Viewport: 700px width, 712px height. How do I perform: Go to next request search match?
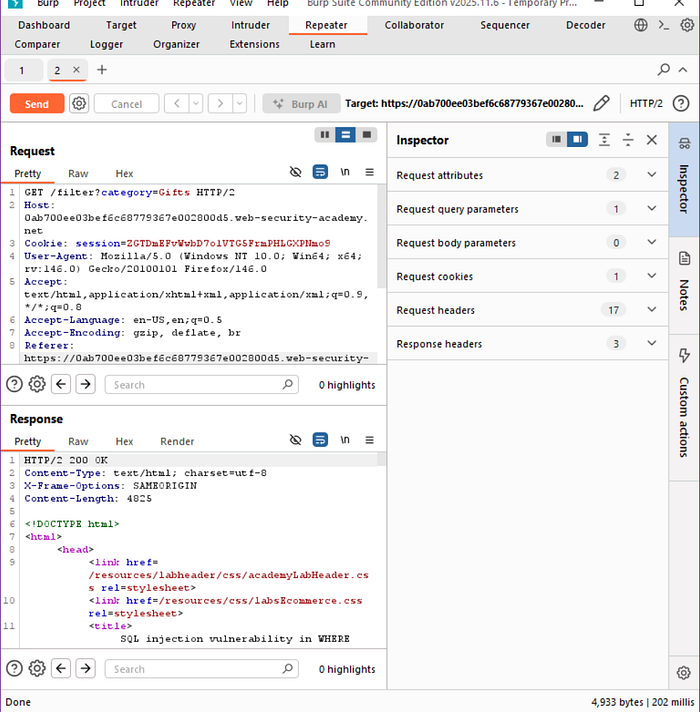click(85, 384)
